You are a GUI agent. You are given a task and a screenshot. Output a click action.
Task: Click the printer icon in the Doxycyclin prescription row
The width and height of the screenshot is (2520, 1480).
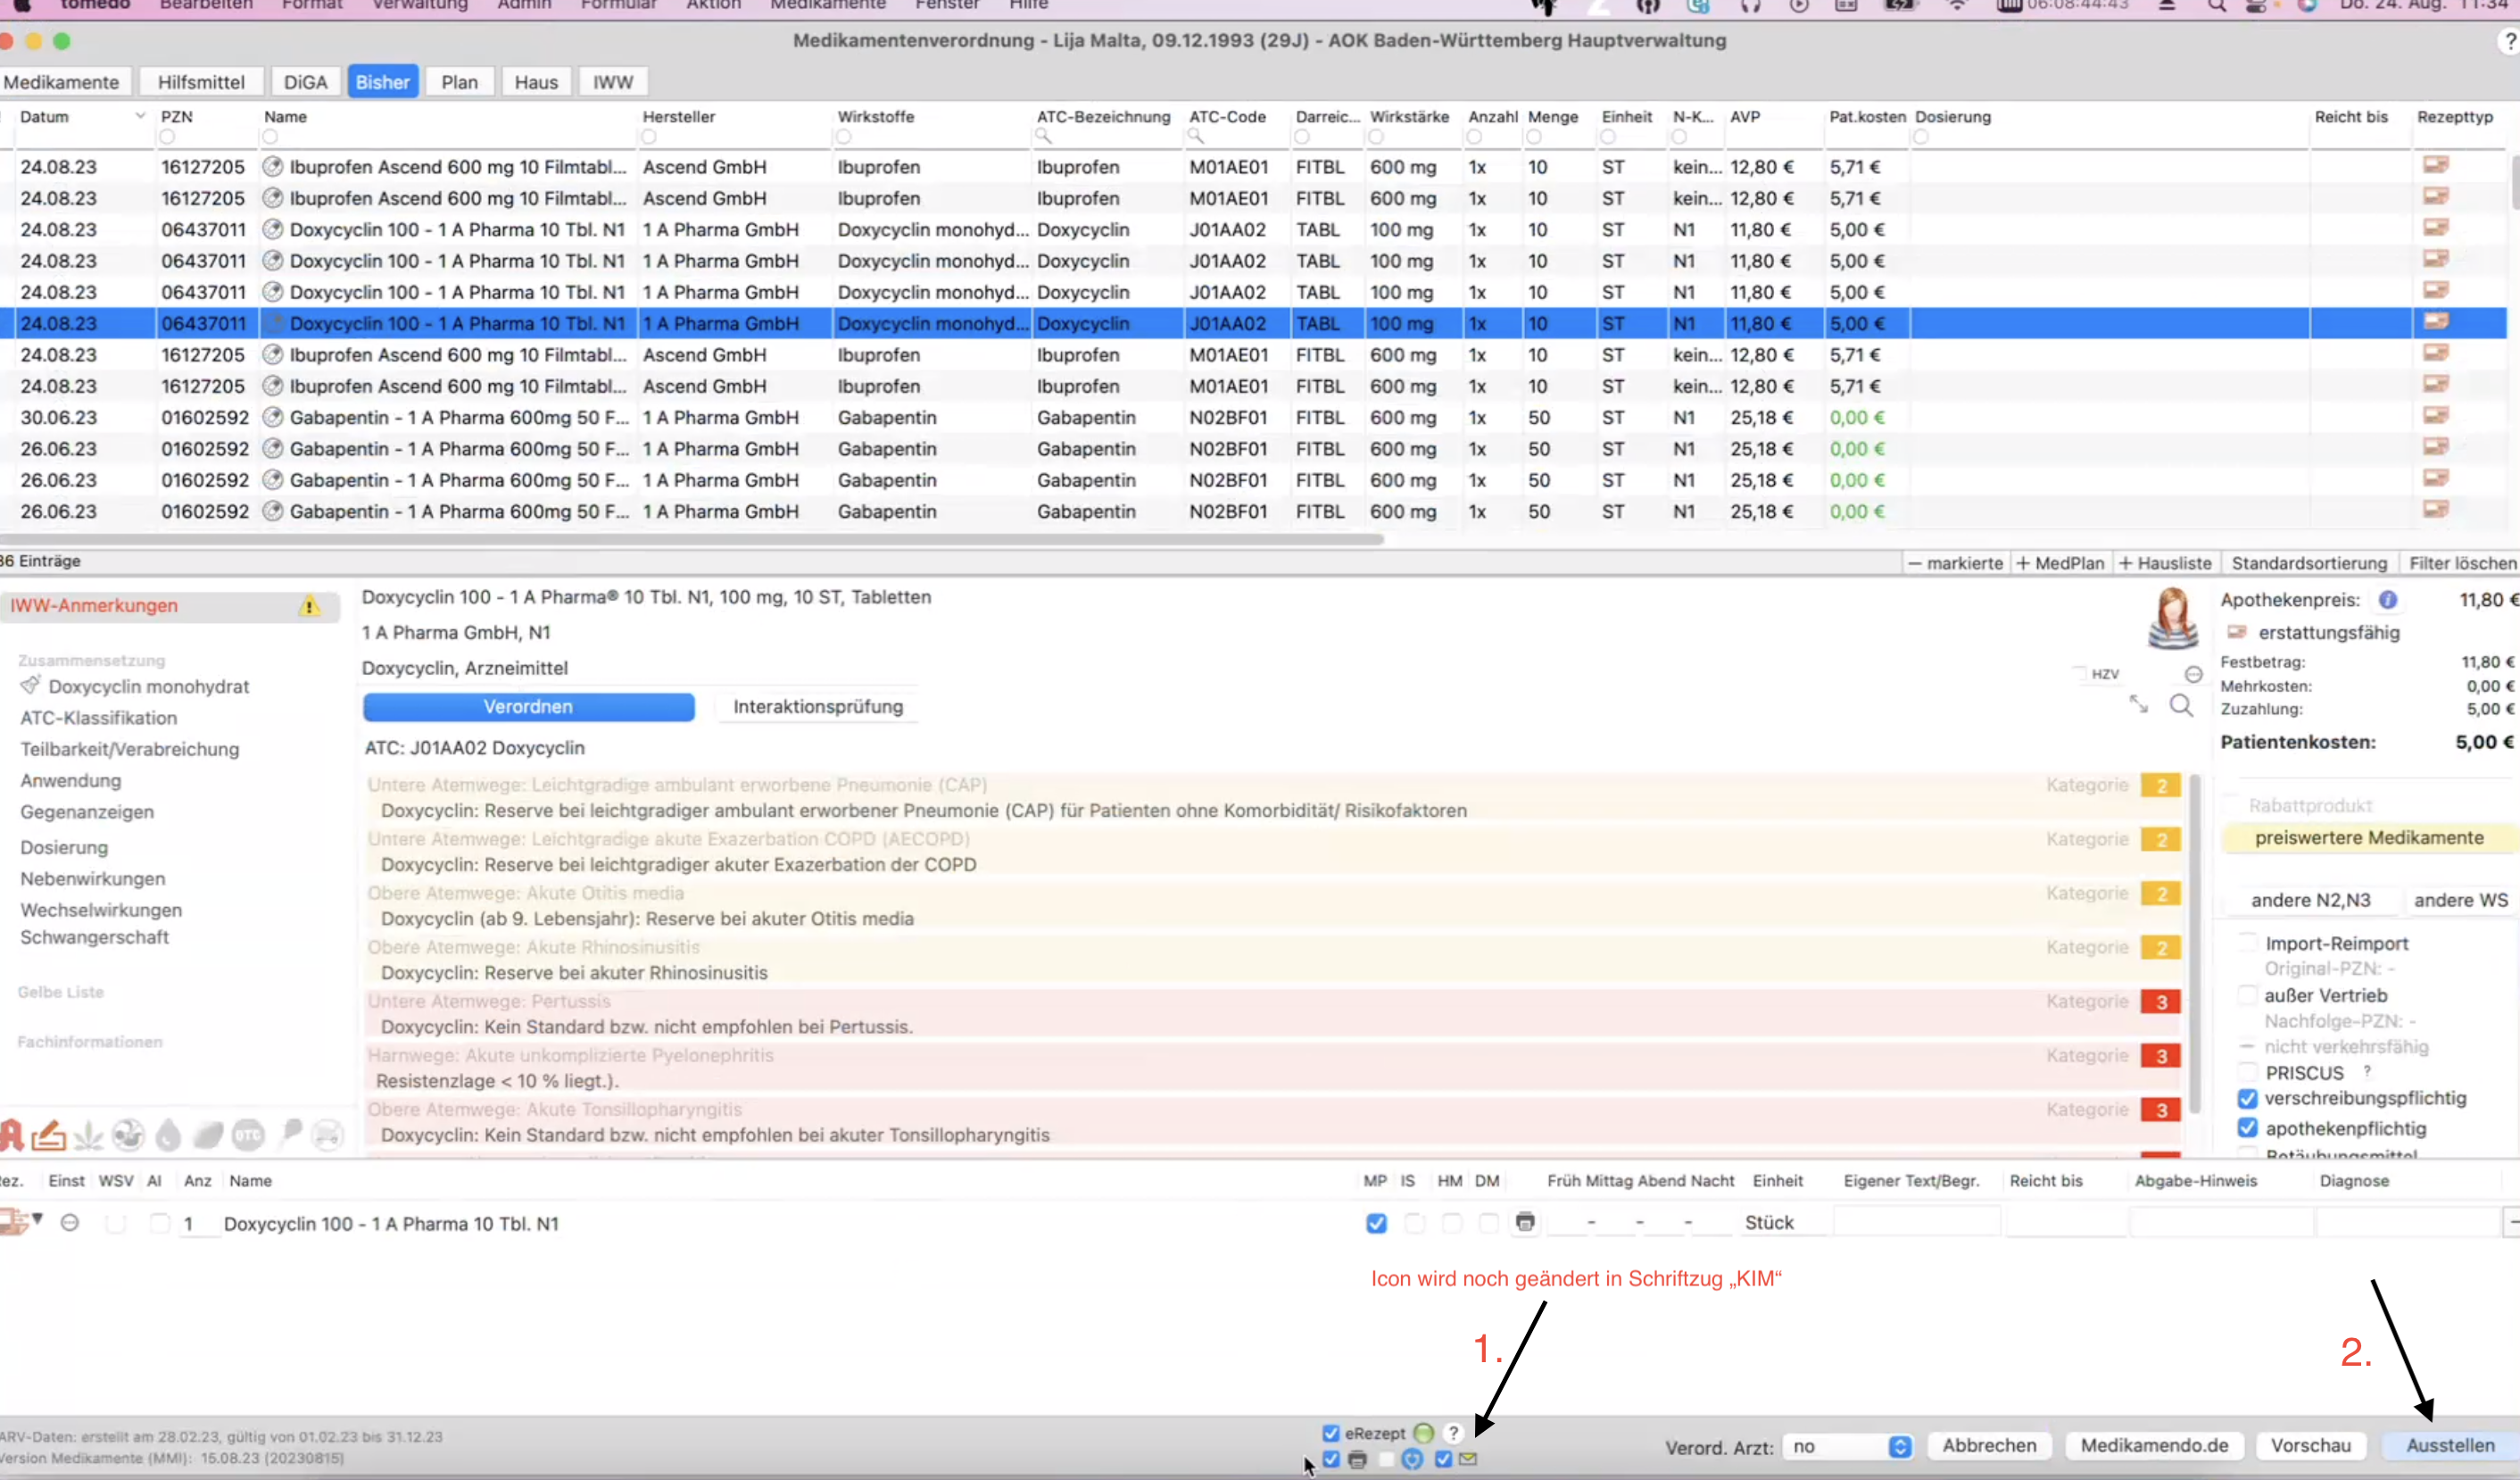(x=1525, y=1222)
